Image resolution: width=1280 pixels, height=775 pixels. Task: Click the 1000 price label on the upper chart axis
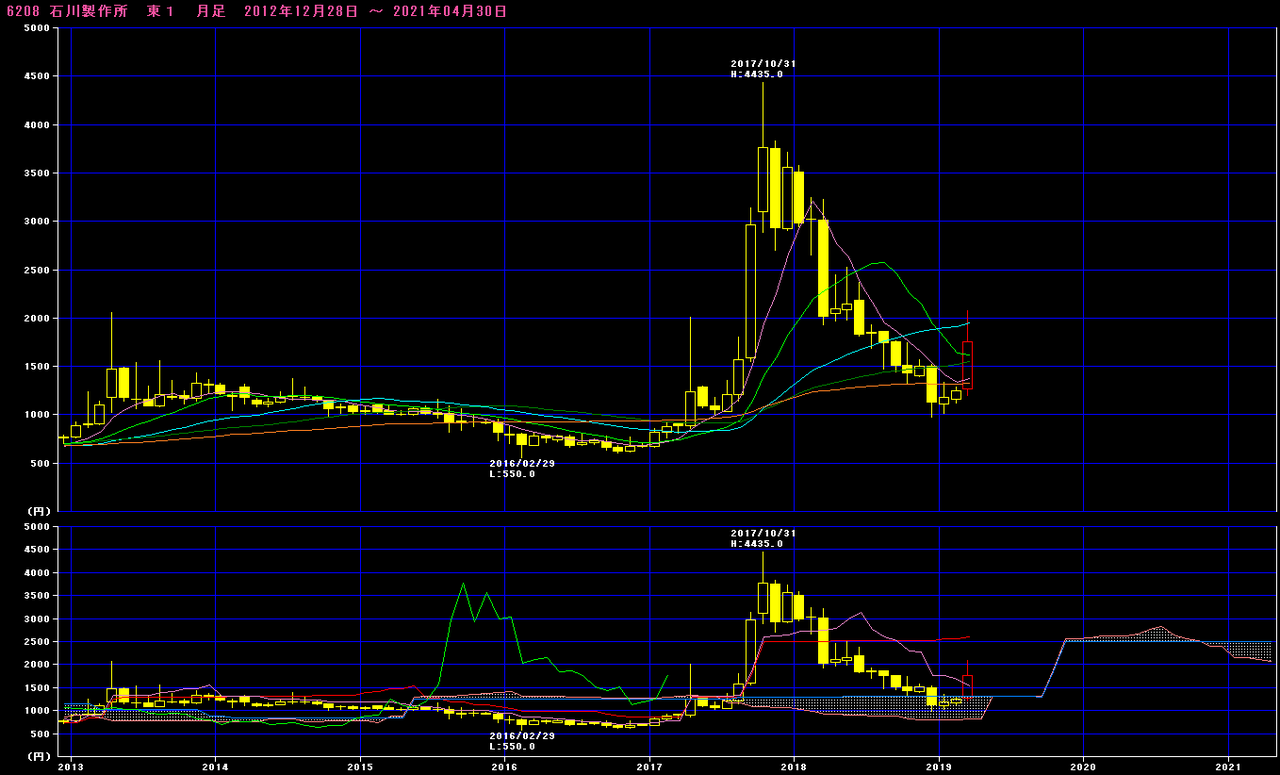pyautogui.click(x=37, y=415)
